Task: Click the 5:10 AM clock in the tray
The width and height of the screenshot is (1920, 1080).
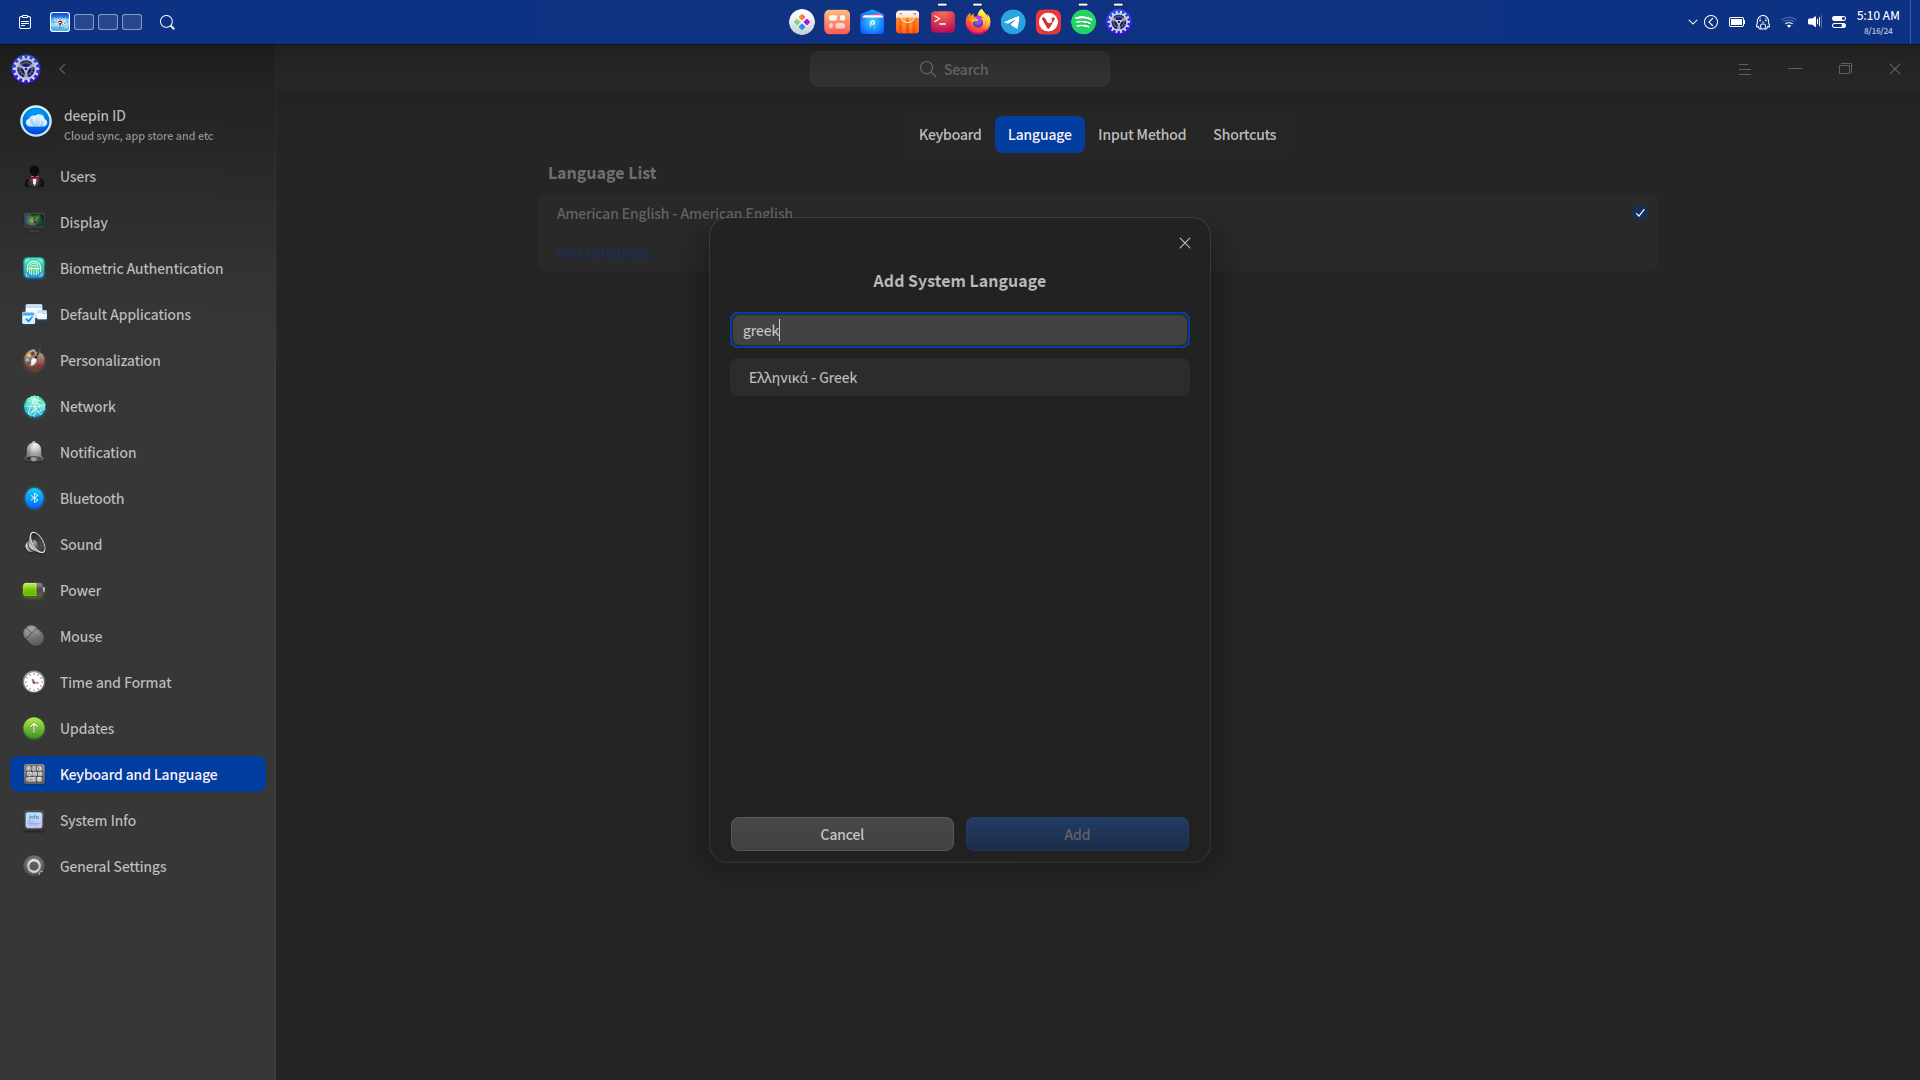Action: click(1878, 22)
